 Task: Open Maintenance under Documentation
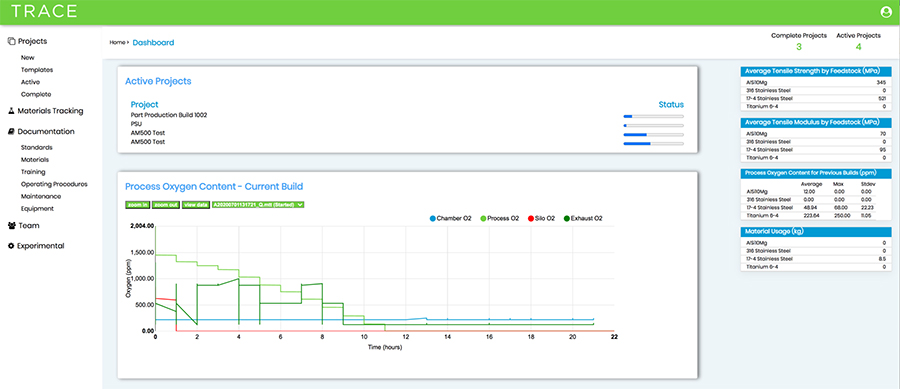41,196
